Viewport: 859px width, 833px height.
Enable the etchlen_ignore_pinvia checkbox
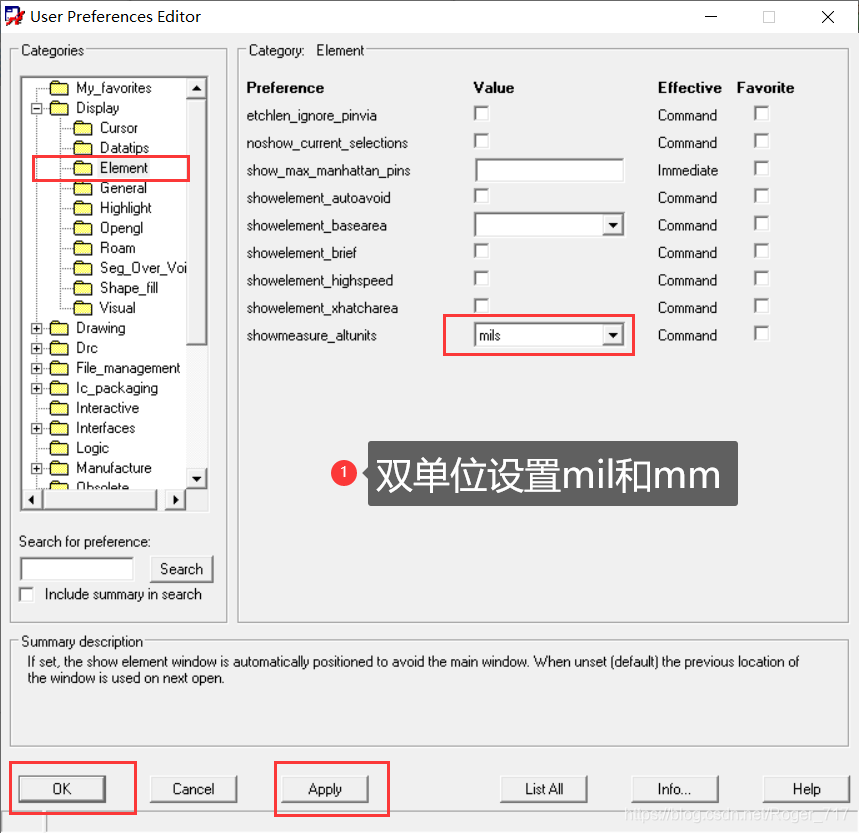coord(482,114)
